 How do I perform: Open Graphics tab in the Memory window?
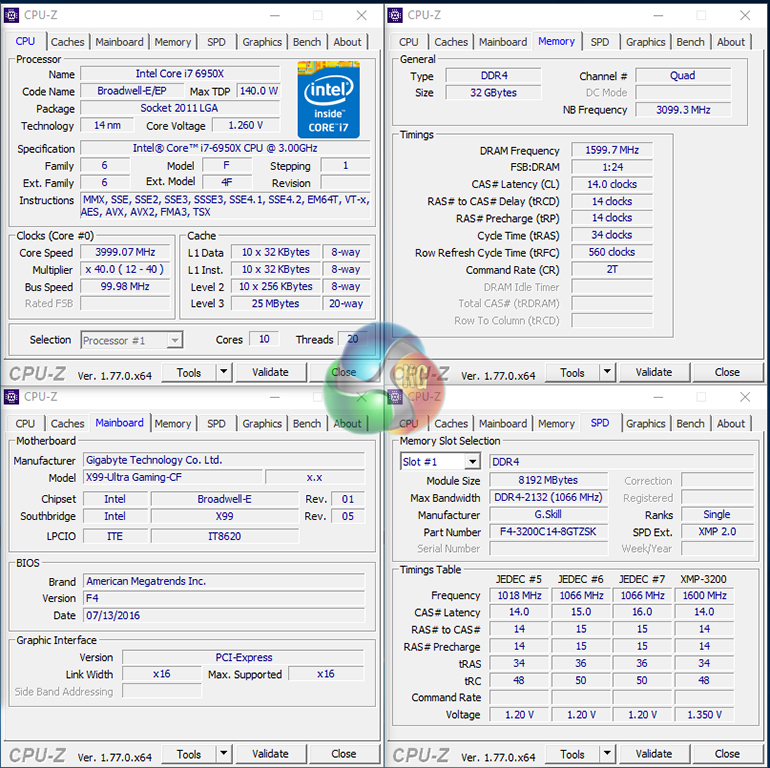(x=645, y=42)
